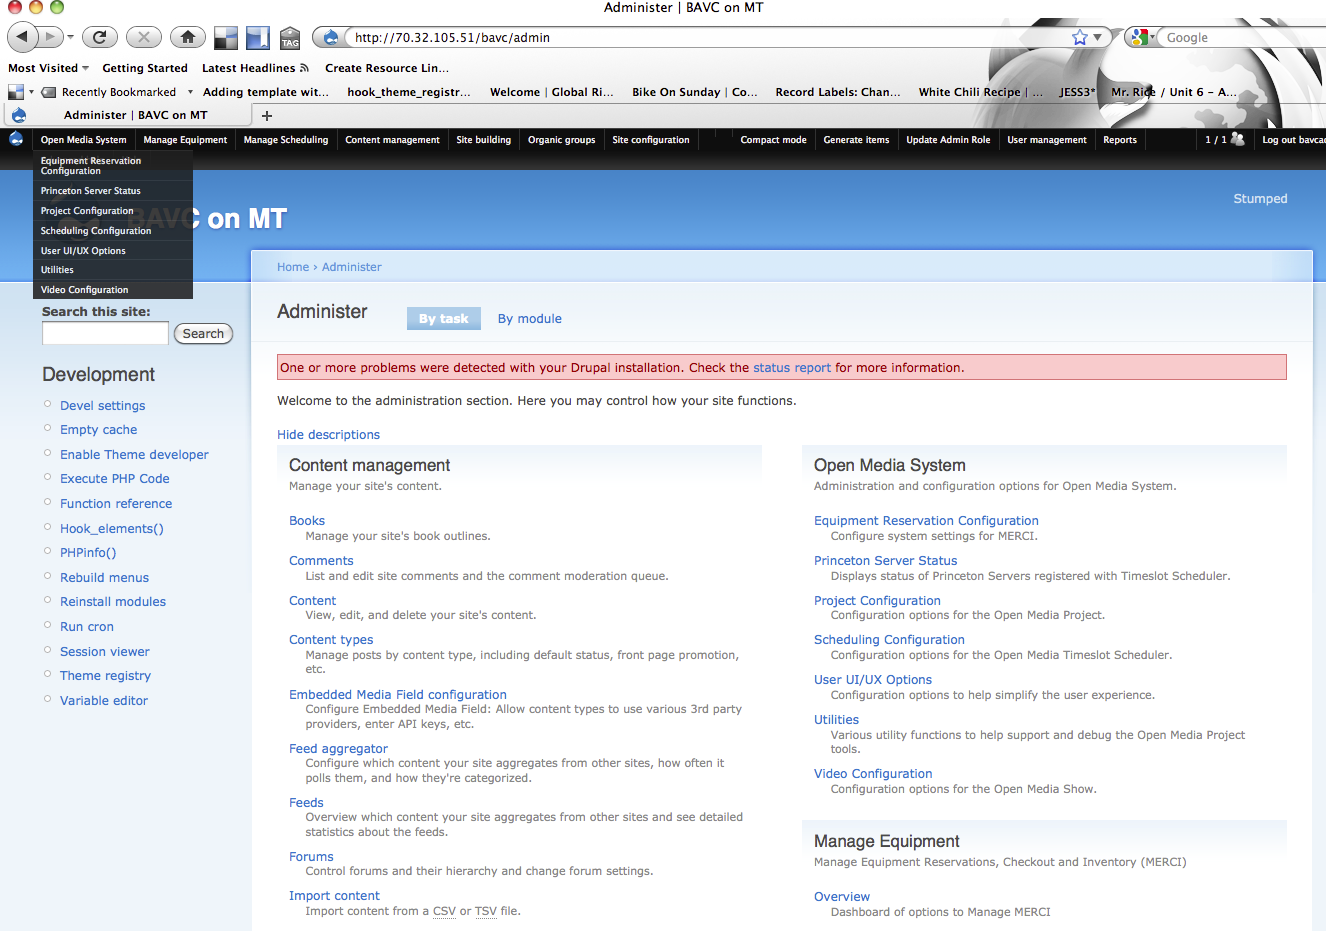Screen dimensions: 1326x931
Task: Click the Google search engine icon
Action: click(x=1138, y=37)
